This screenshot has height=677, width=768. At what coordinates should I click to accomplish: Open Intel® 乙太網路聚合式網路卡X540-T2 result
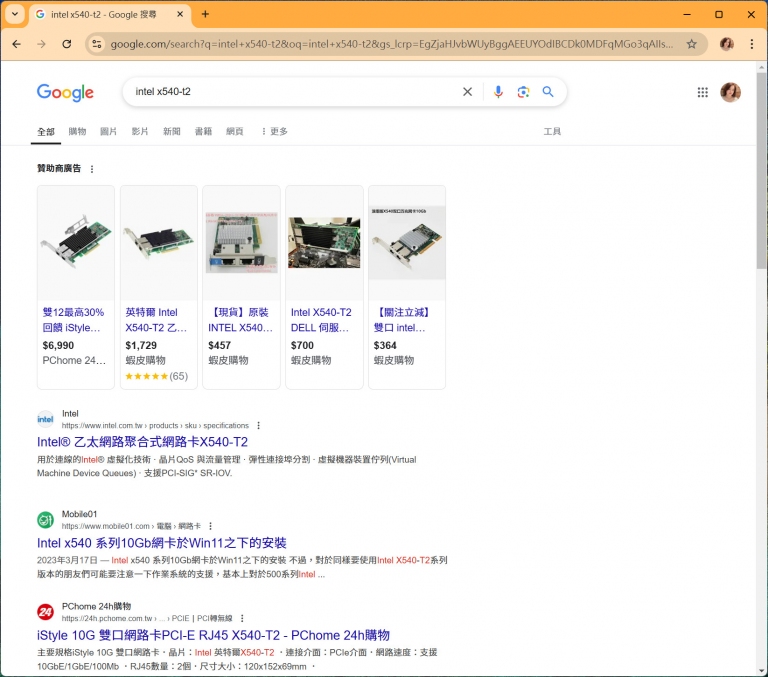[143, 442]
